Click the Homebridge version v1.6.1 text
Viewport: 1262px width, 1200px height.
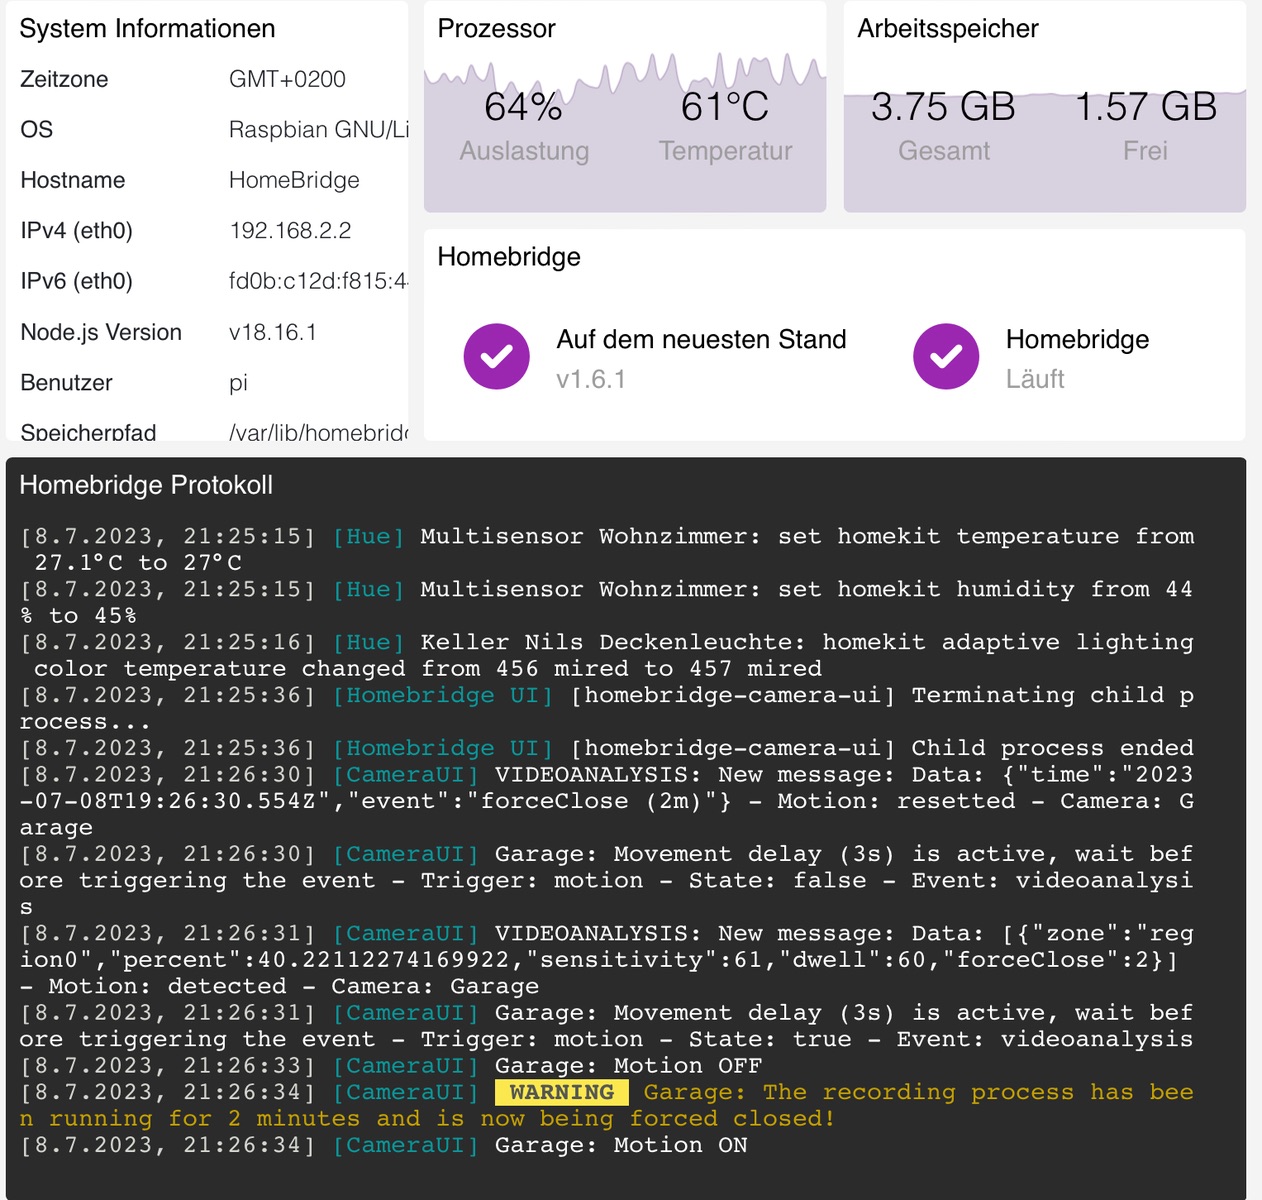(x=590, y=380)
